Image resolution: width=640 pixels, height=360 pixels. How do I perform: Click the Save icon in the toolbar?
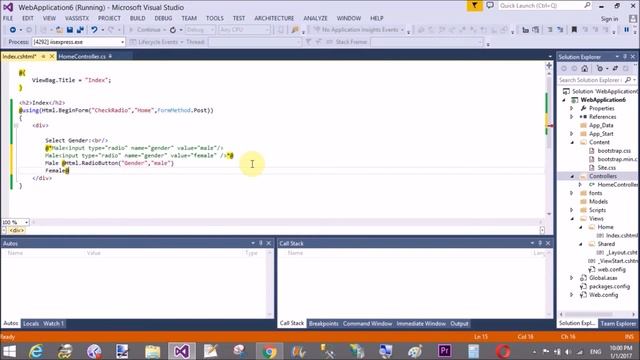tap(70, 30)
